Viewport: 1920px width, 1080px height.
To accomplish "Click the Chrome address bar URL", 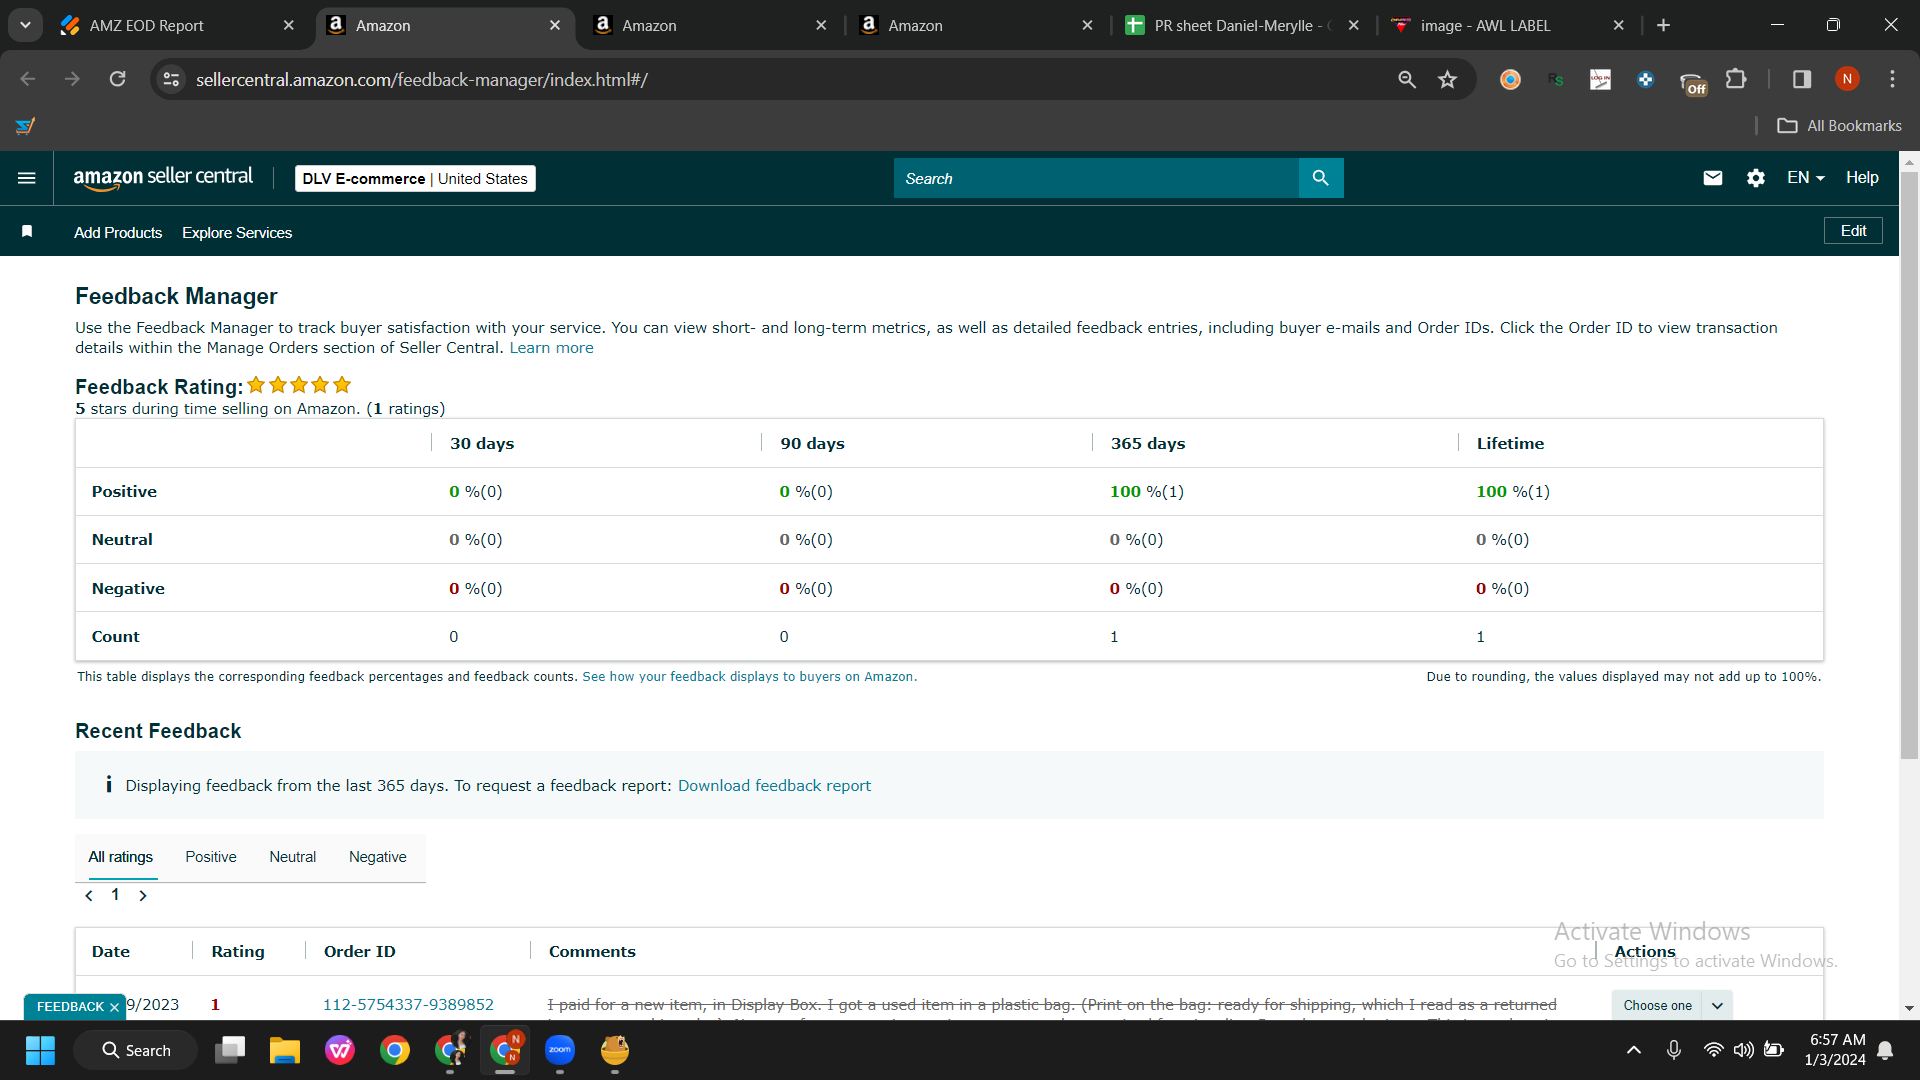I will (x=422, y=80).
